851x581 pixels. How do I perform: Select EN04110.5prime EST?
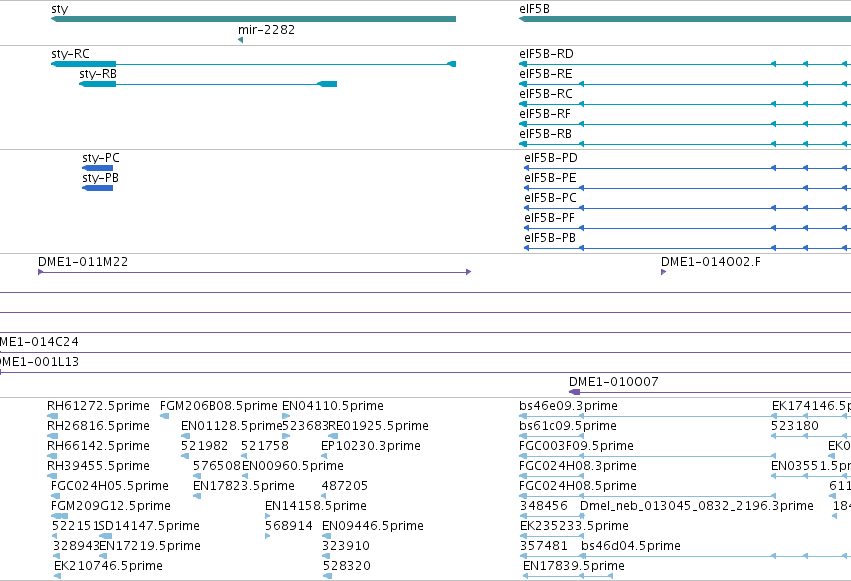tap(286, 416)
